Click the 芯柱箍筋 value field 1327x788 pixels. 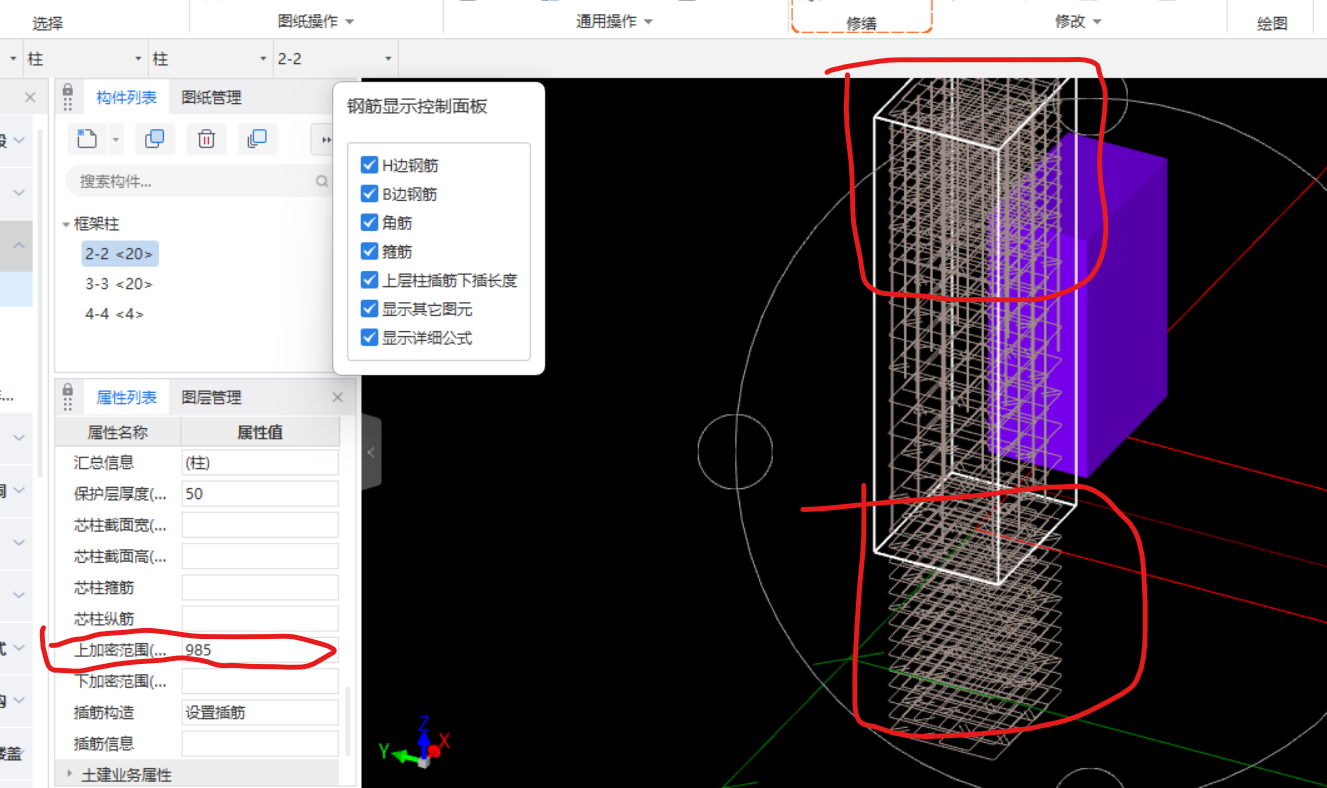click(x=260, y=587)
